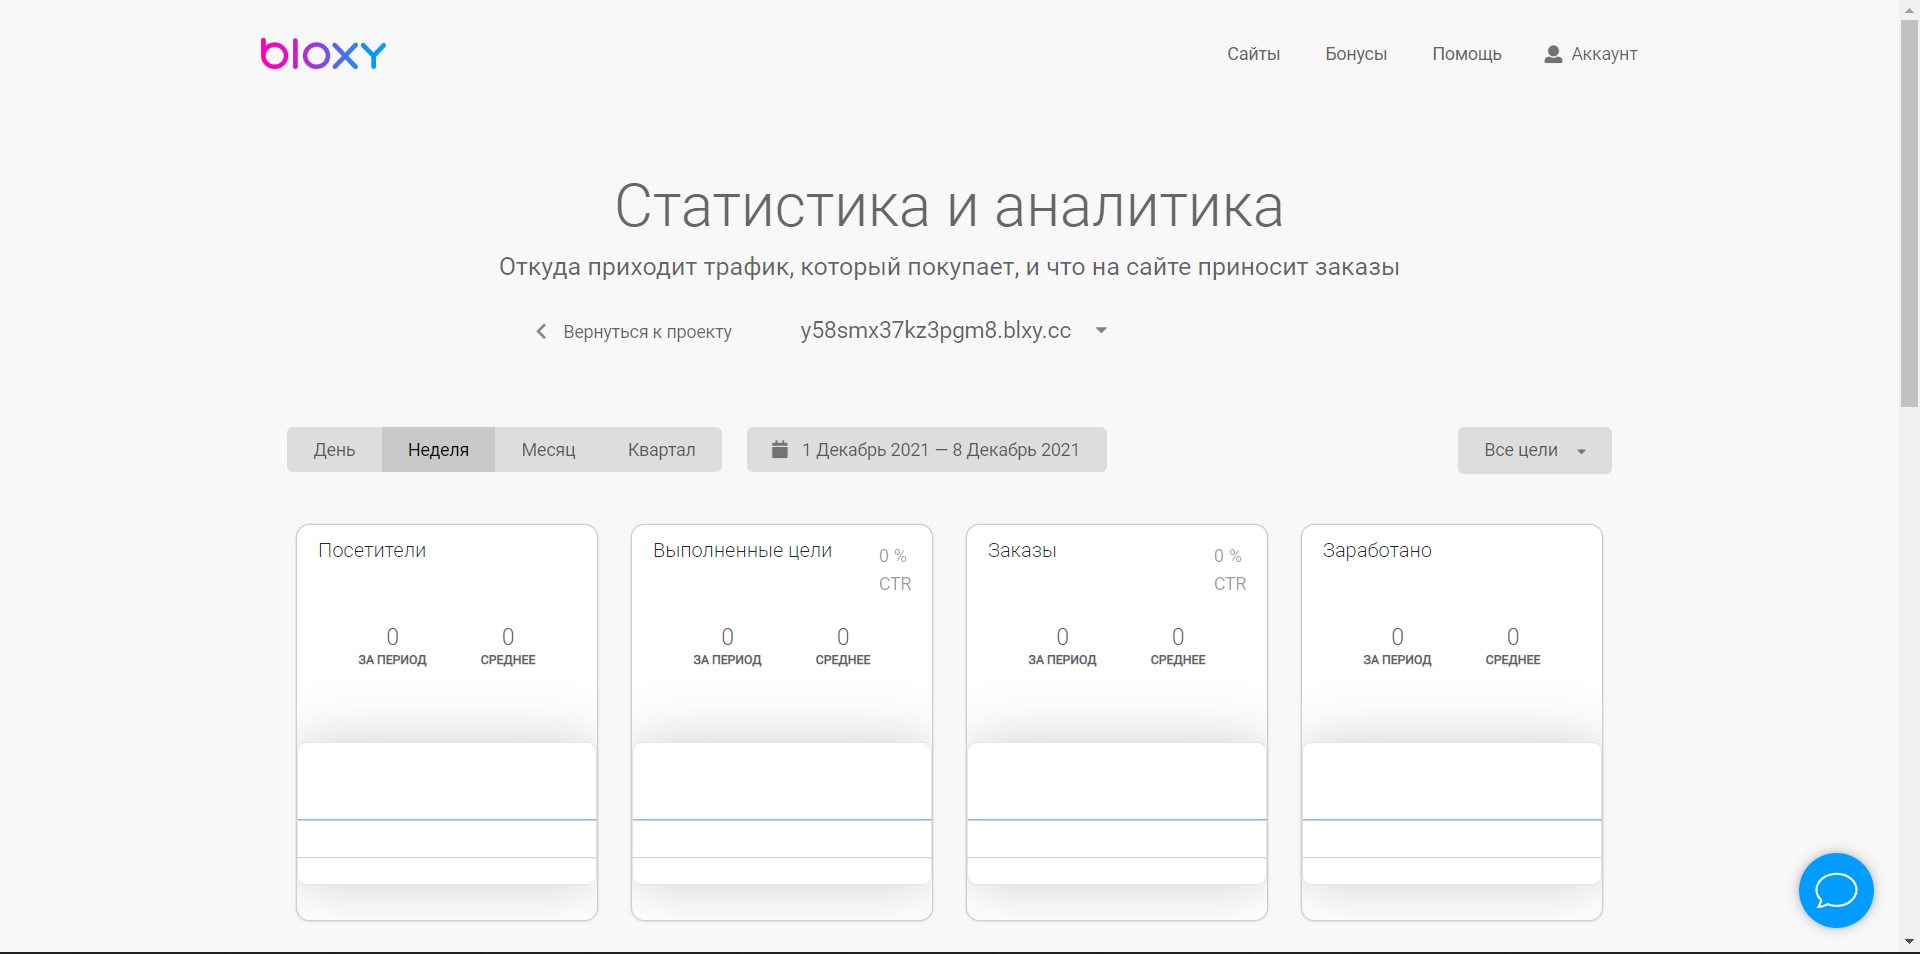The height and width of the screenshot is (954, 1920).
Task: Open the Помощь menu item
Action: click(1467, 54)
